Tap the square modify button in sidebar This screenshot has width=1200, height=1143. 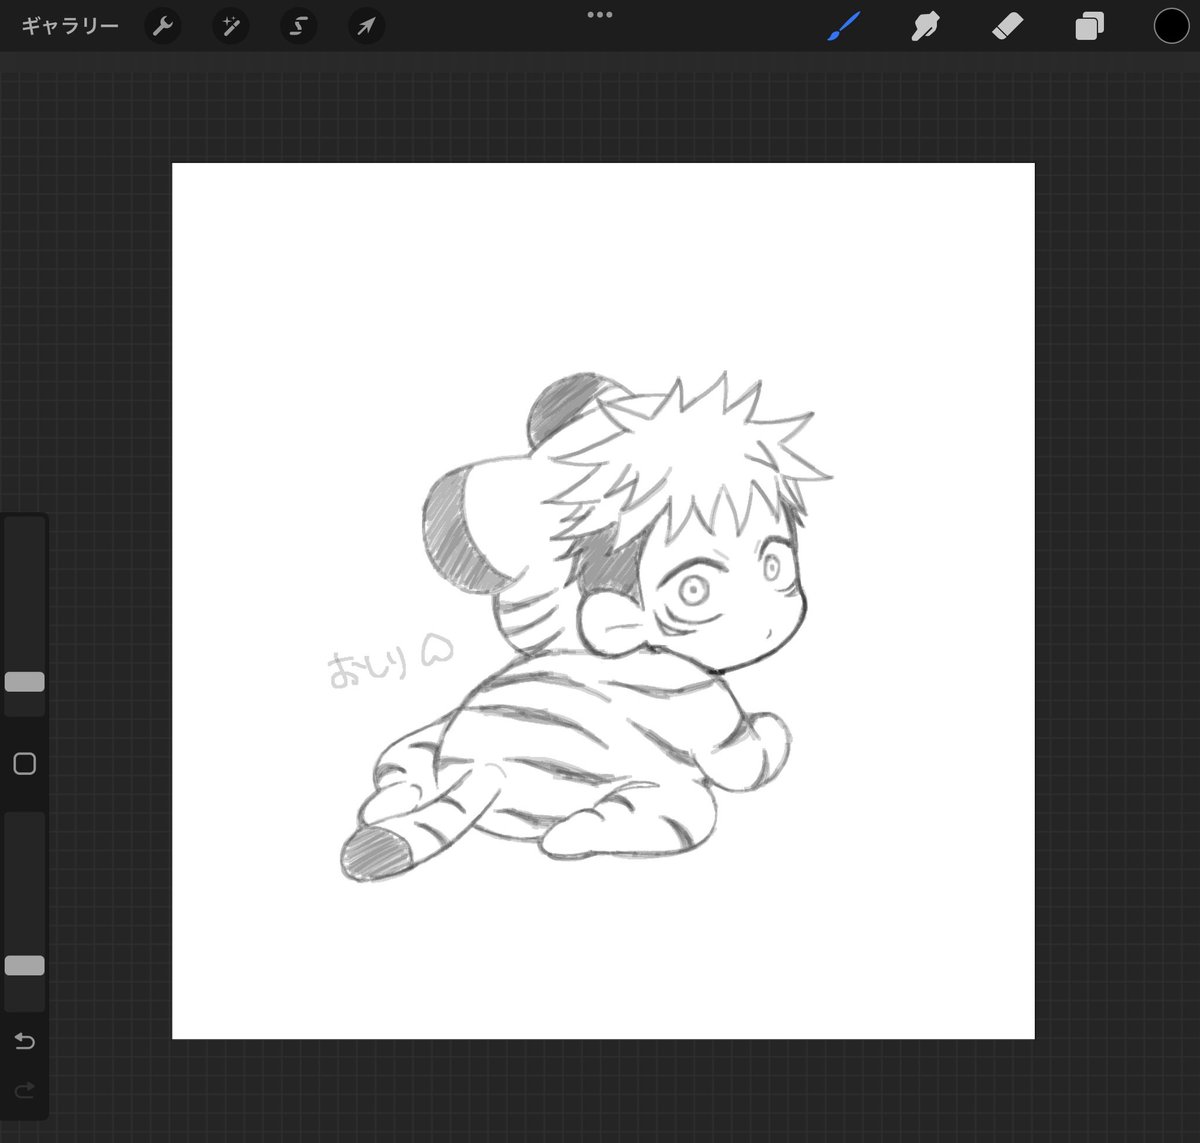[x=25, y=764]
